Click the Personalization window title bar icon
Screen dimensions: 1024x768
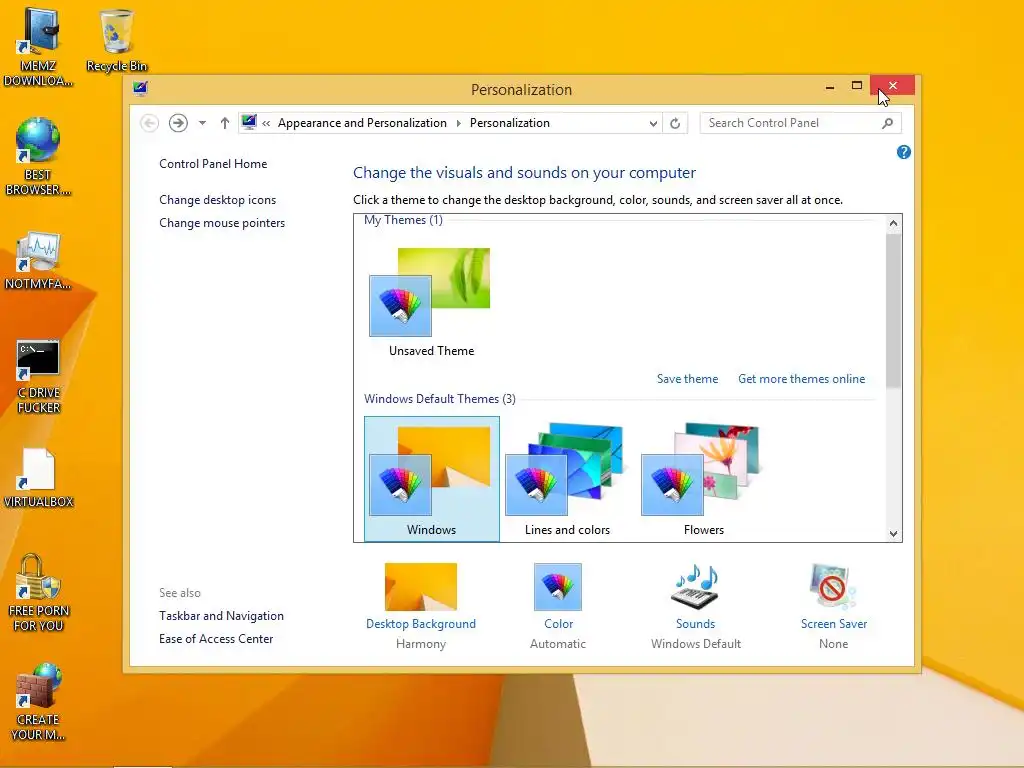click(140, 89)
